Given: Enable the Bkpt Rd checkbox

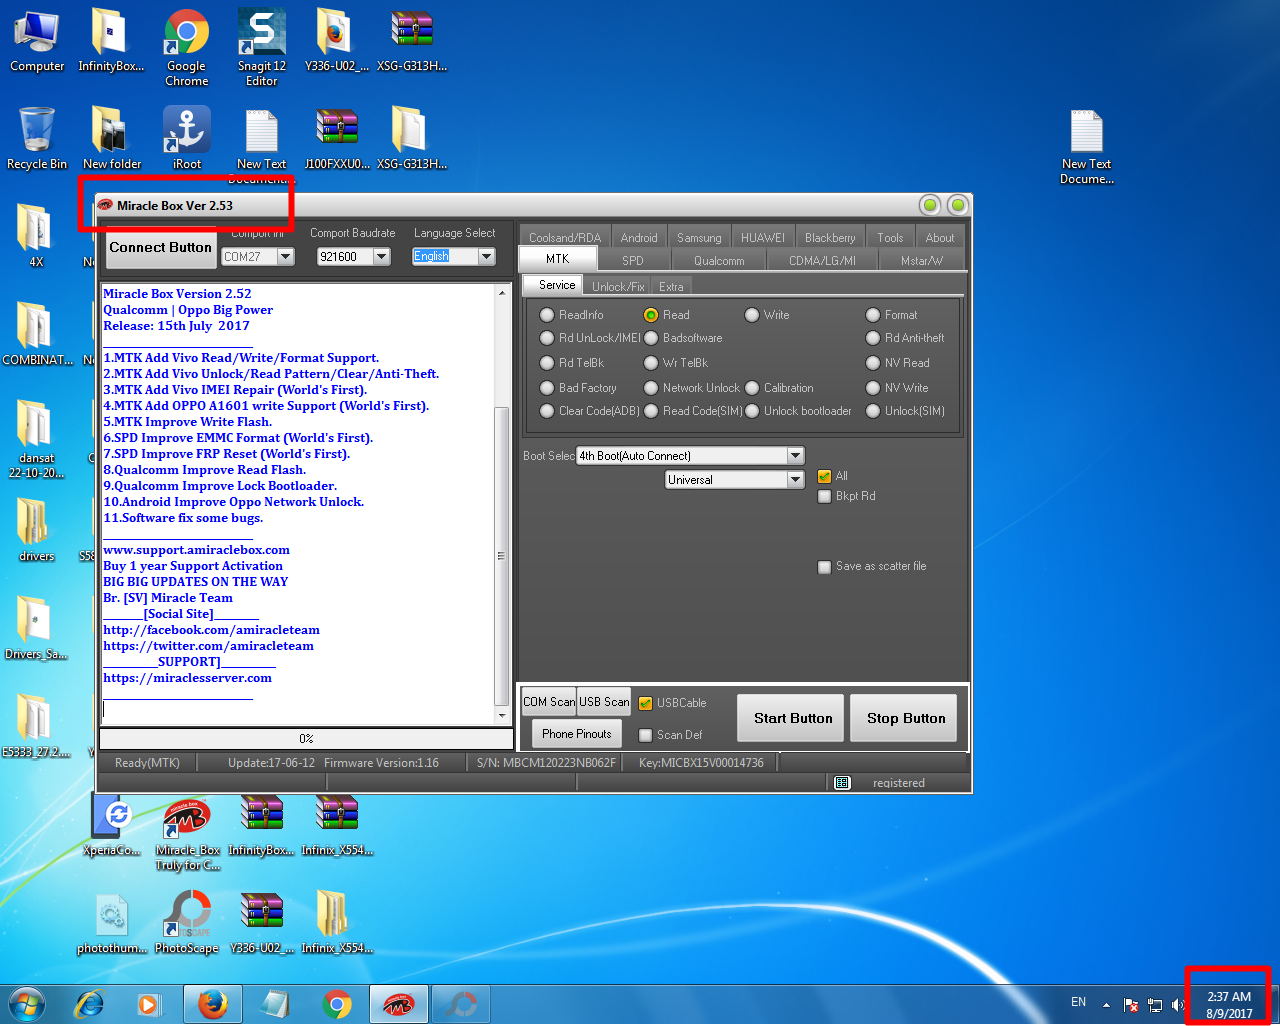Looking at the screenshot, I should click(825, 496).
